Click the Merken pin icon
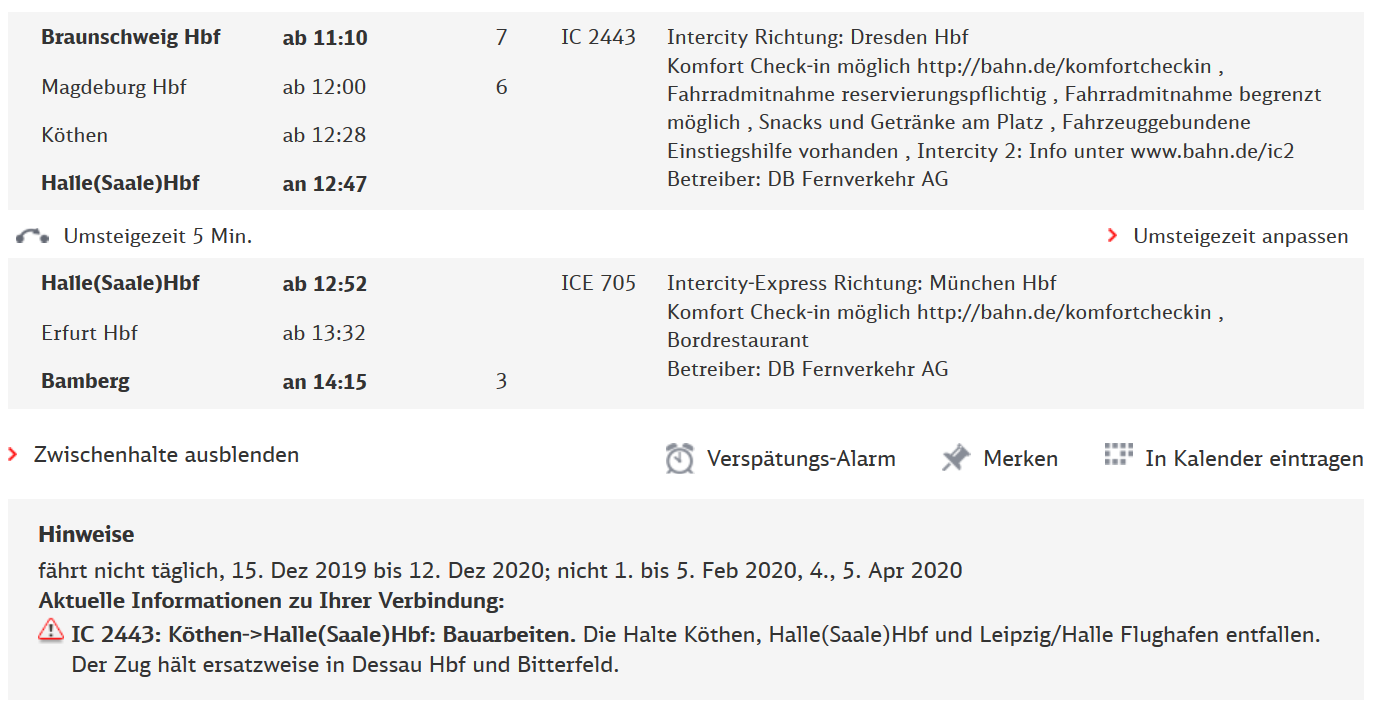The height and width of the screenshot is (711, 1373). (x=955, y=457)
